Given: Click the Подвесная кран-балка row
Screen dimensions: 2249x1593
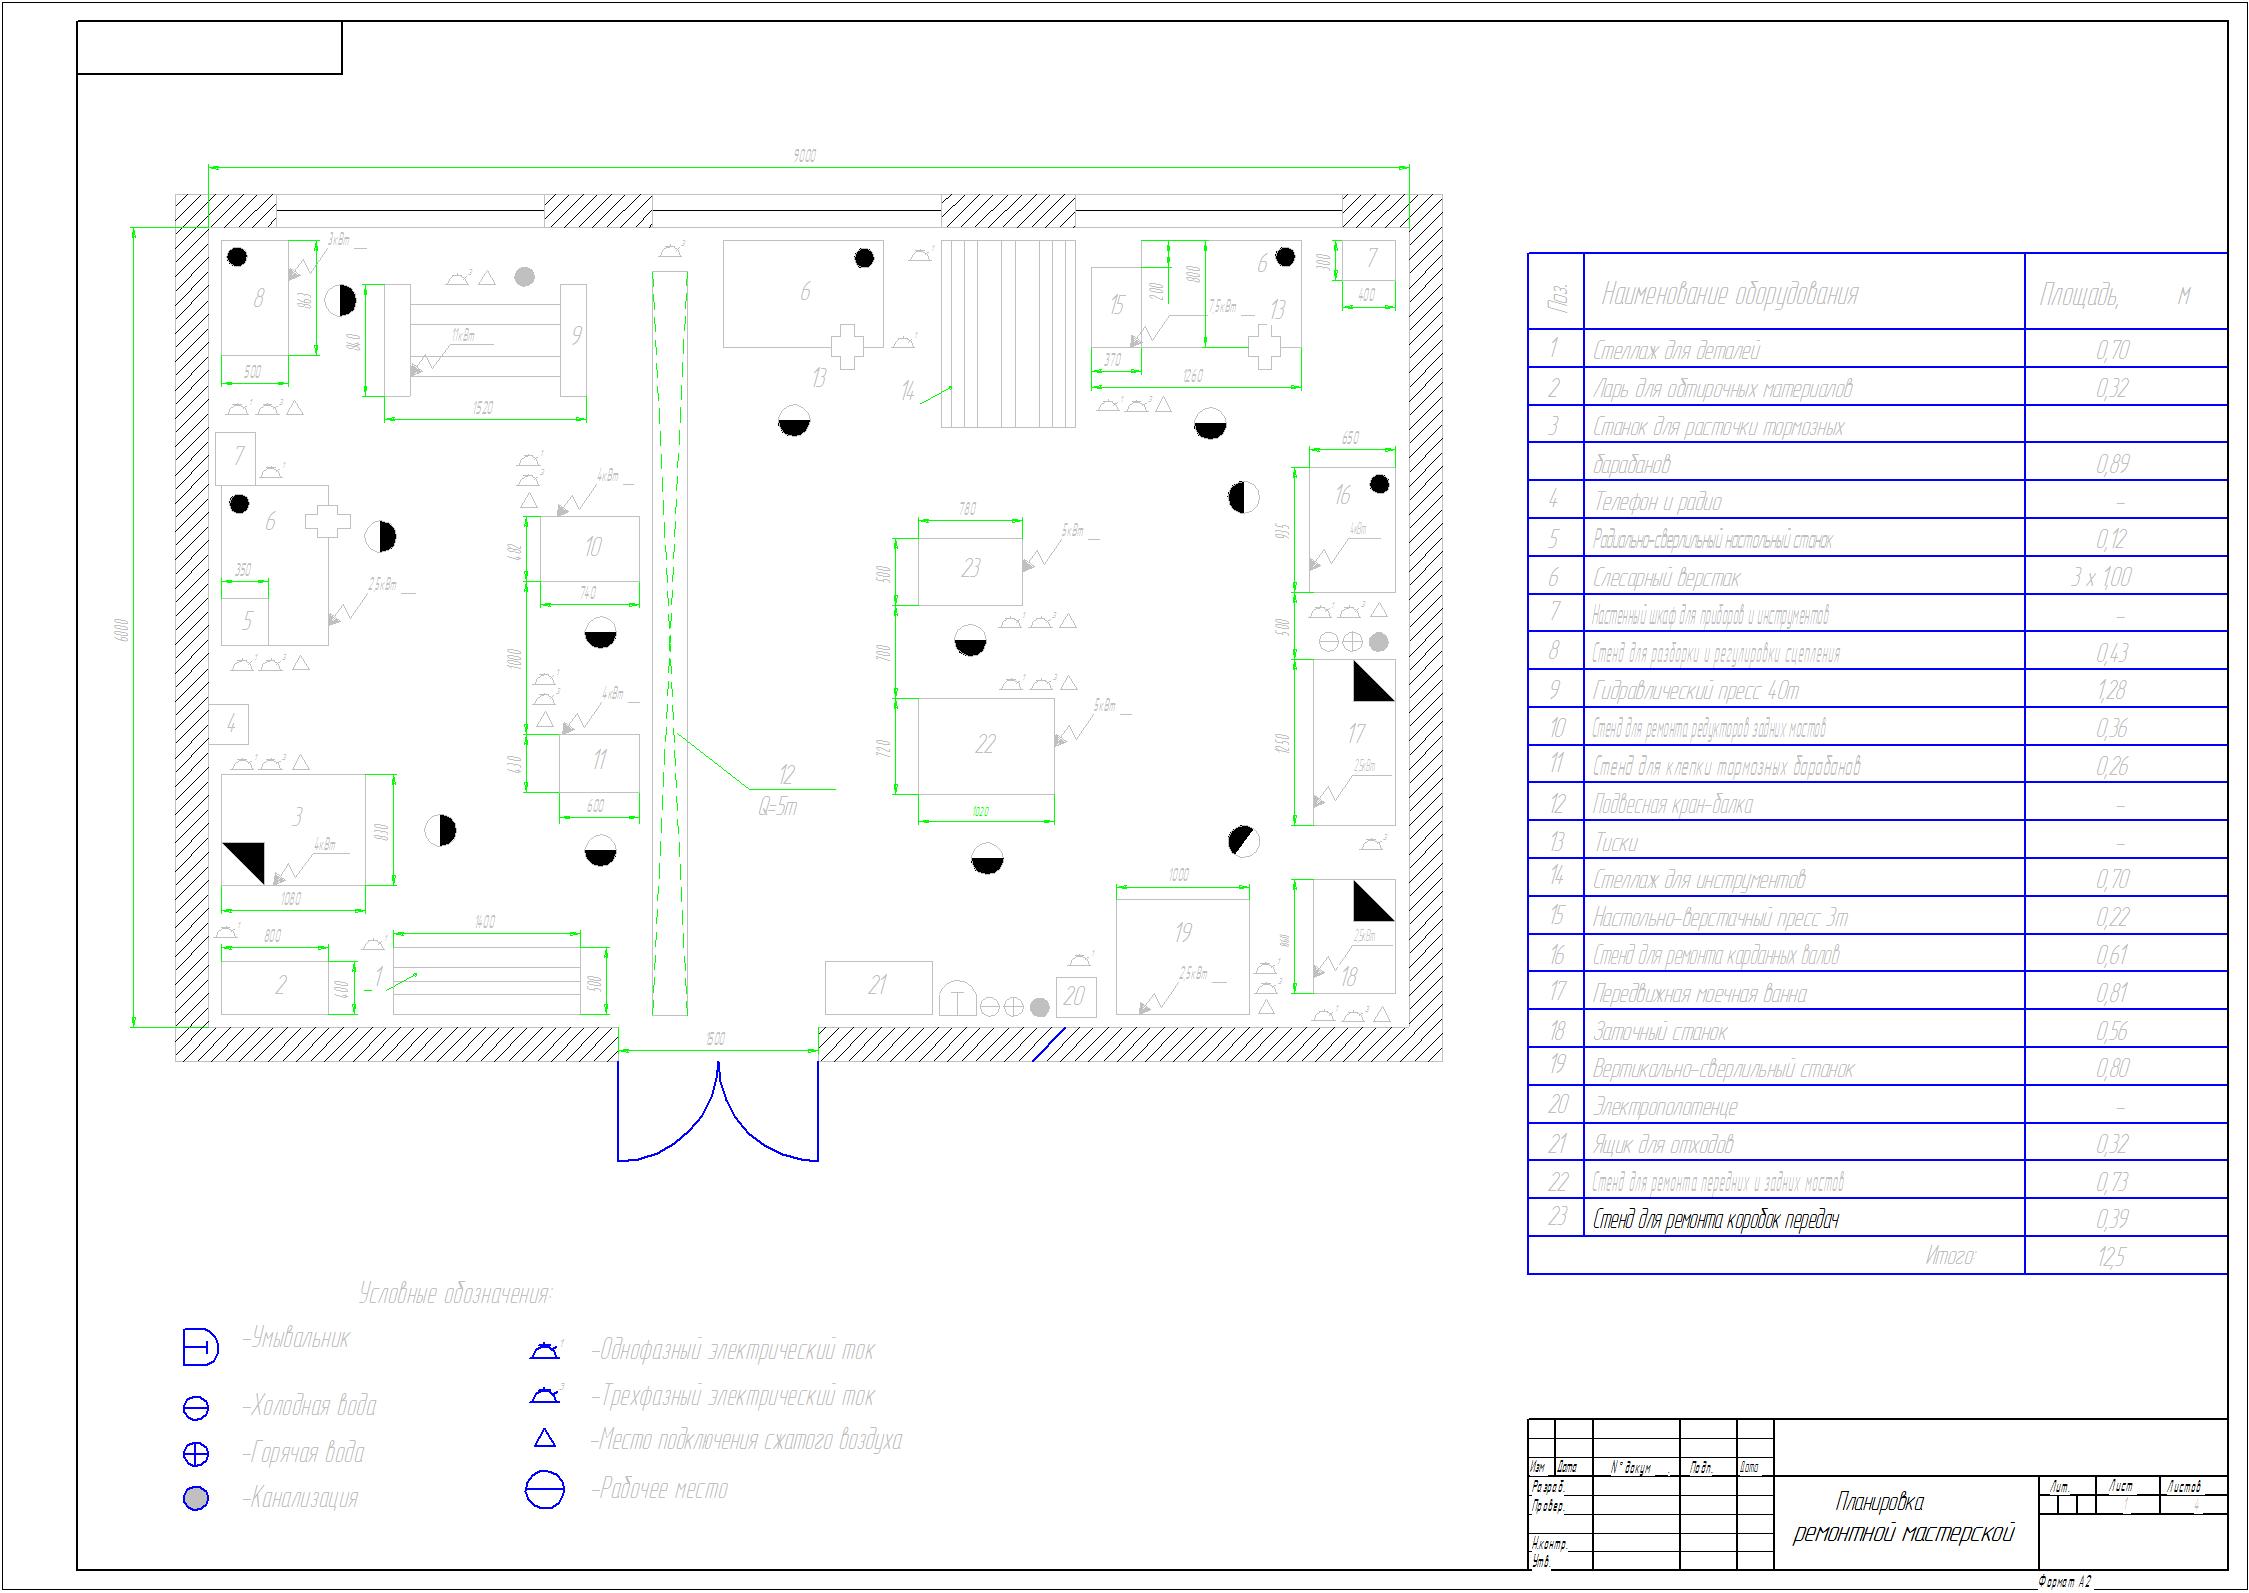Looking at the screenshot, I should point(1877,804).
